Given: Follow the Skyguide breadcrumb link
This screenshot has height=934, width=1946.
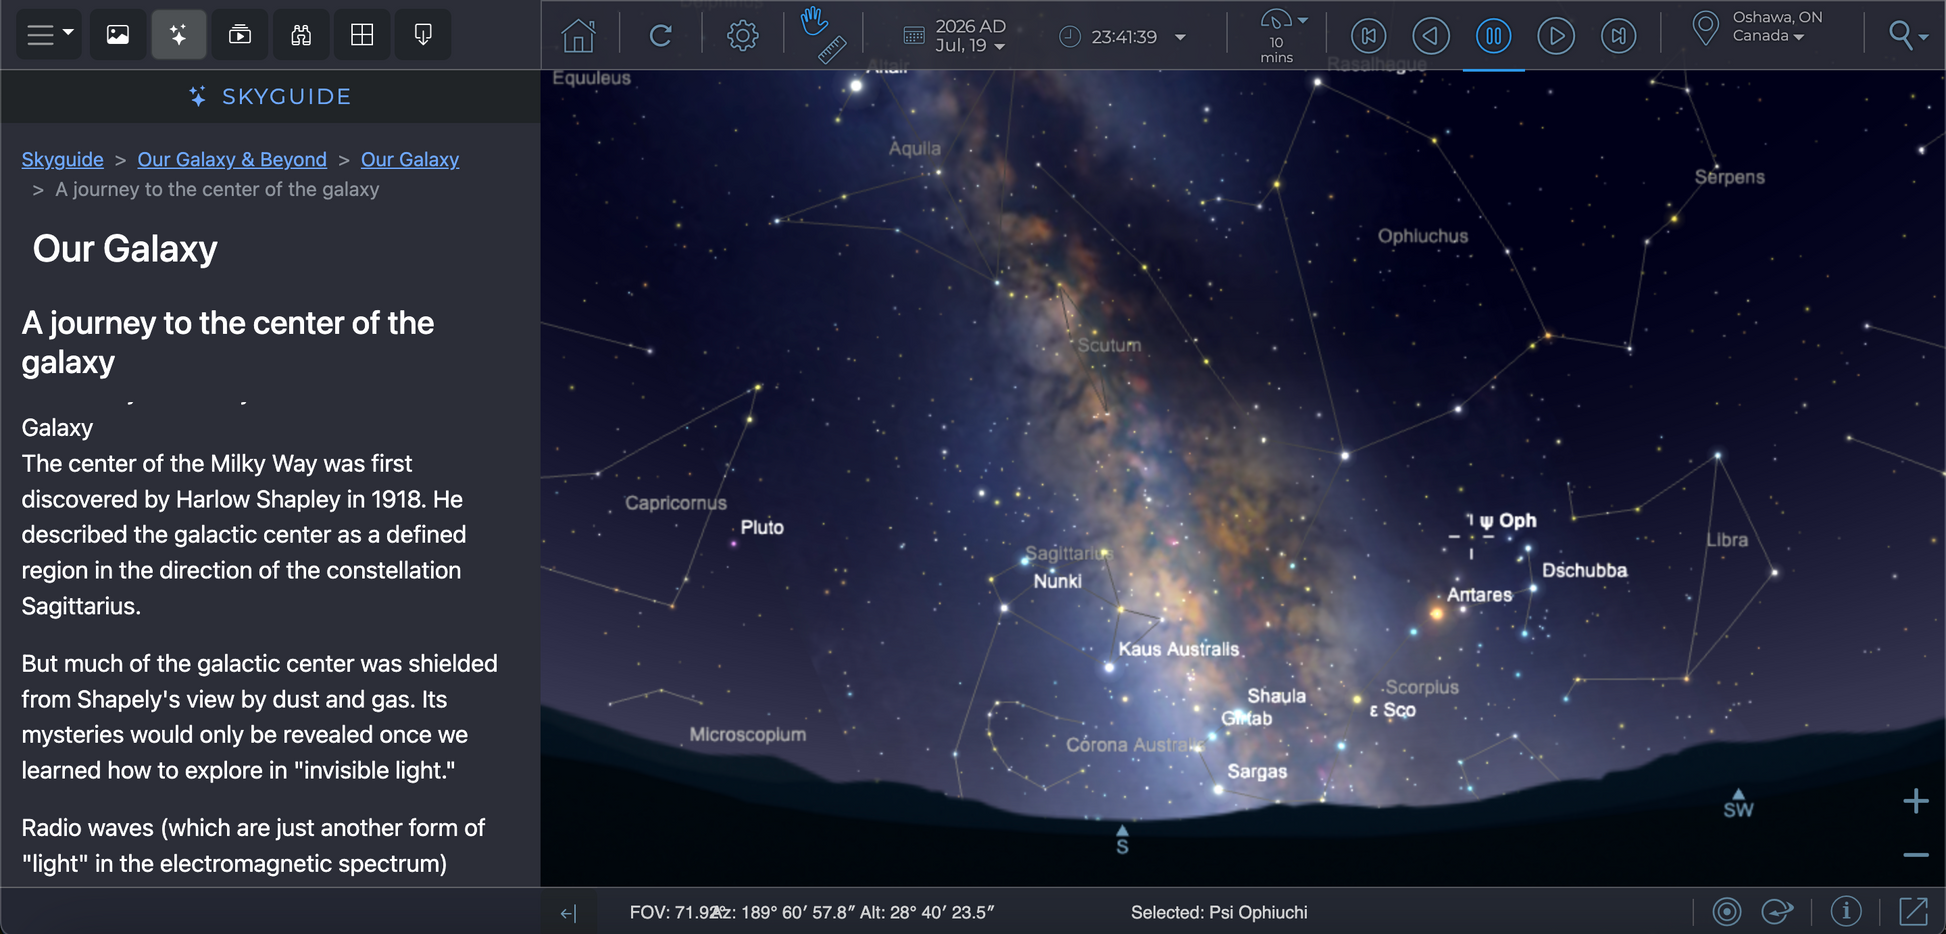Looking at the screenshot, I should 62,160.
